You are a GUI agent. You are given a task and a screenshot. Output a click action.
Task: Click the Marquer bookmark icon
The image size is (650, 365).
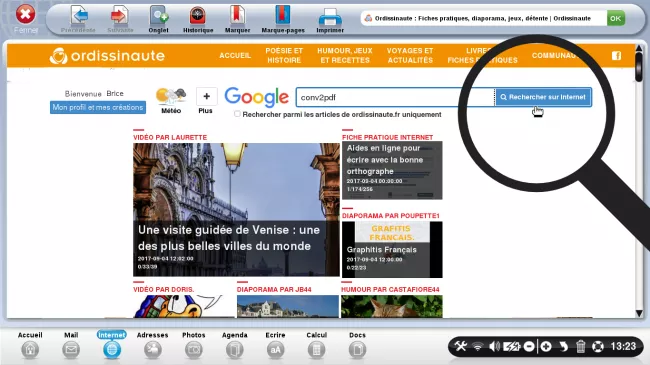237,16
